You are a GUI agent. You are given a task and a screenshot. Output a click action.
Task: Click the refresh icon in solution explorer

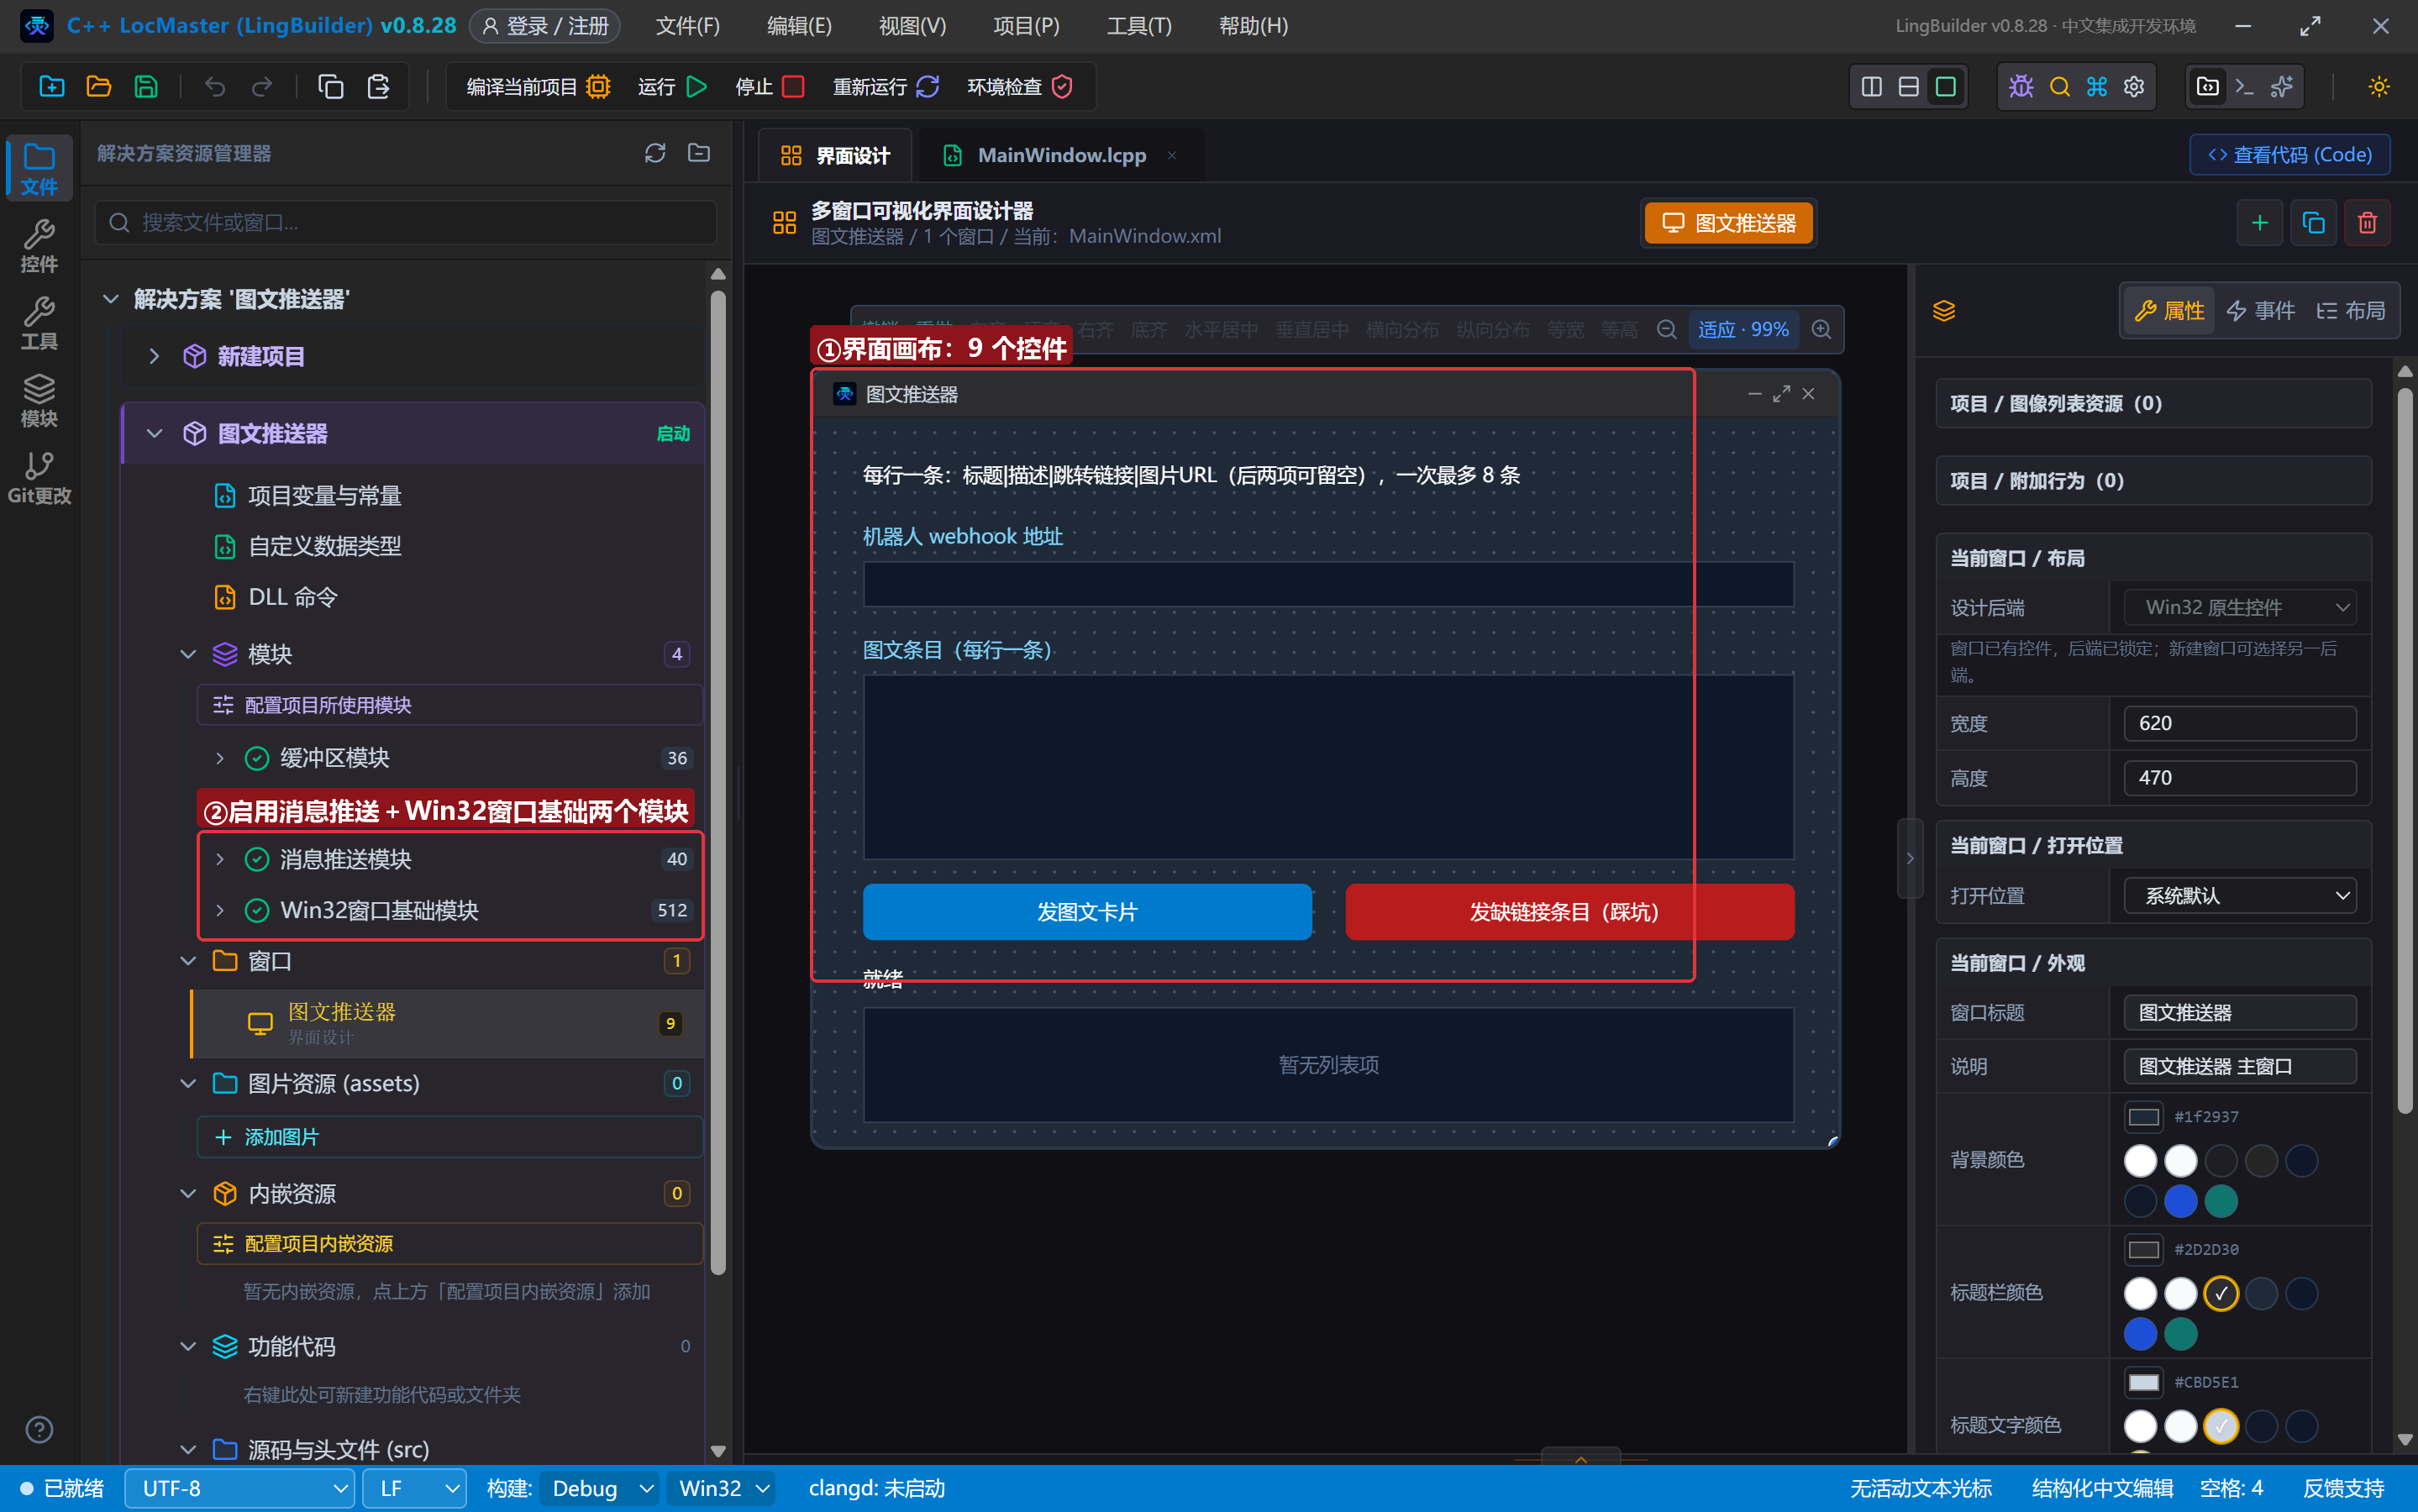(x=655, y=153)
